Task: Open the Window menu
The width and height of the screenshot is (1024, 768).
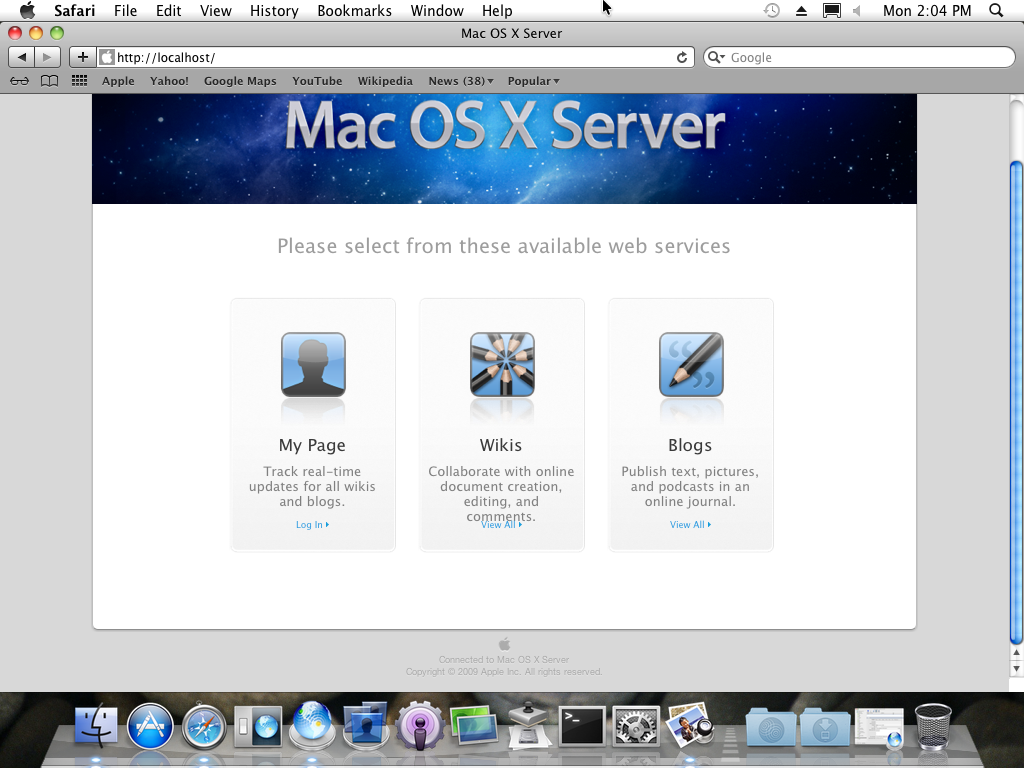Action: [x=437, y=10]
